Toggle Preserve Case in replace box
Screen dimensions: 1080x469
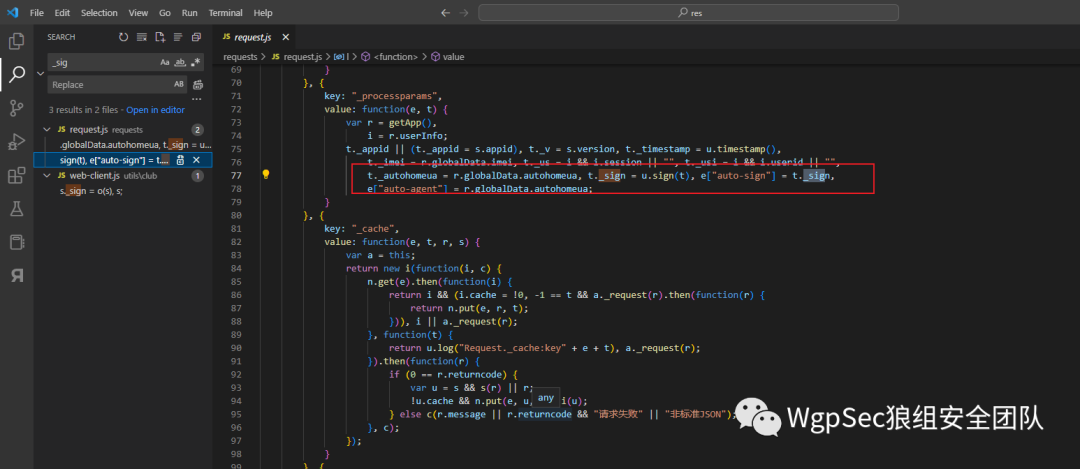179,85
